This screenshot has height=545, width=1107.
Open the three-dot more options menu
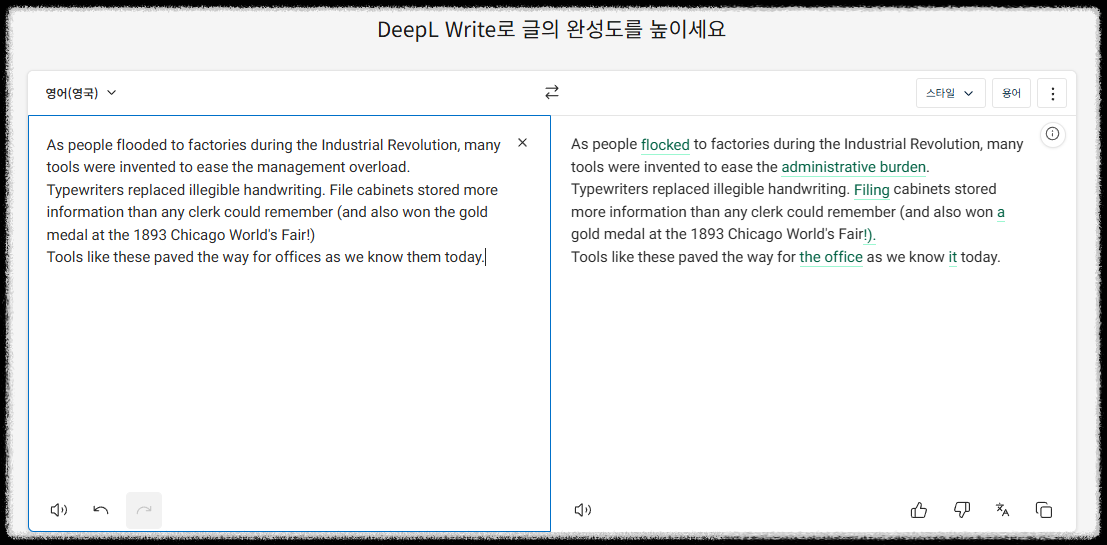click(1053, 93)
